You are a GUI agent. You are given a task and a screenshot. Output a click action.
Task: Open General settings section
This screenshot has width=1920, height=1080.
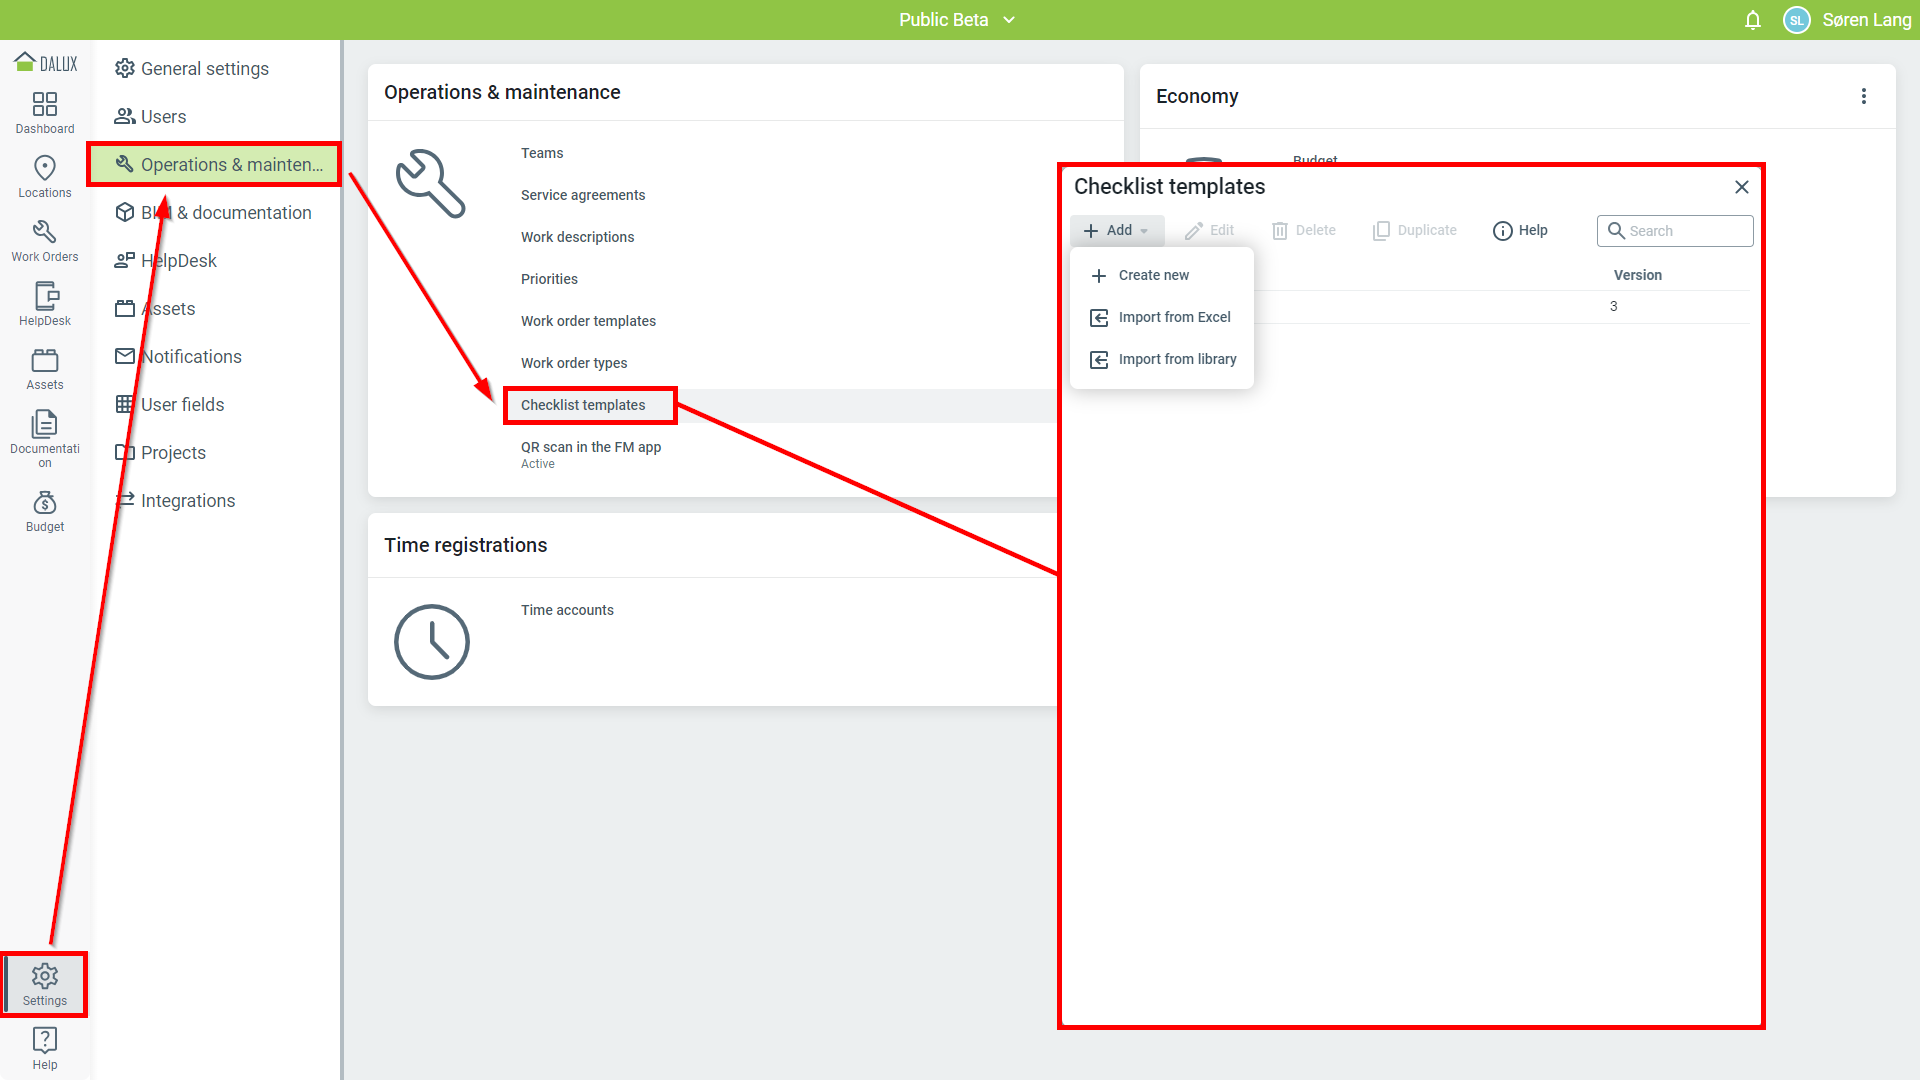tap(204, 69)
